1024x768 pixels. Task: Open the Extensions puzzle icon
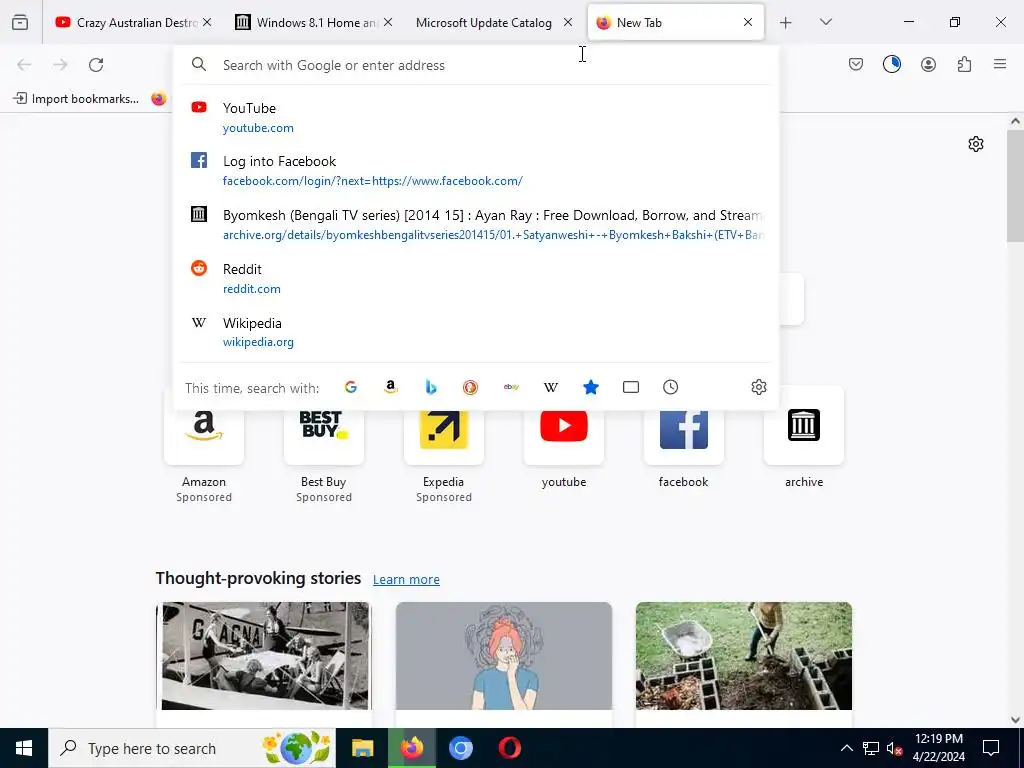964,64
